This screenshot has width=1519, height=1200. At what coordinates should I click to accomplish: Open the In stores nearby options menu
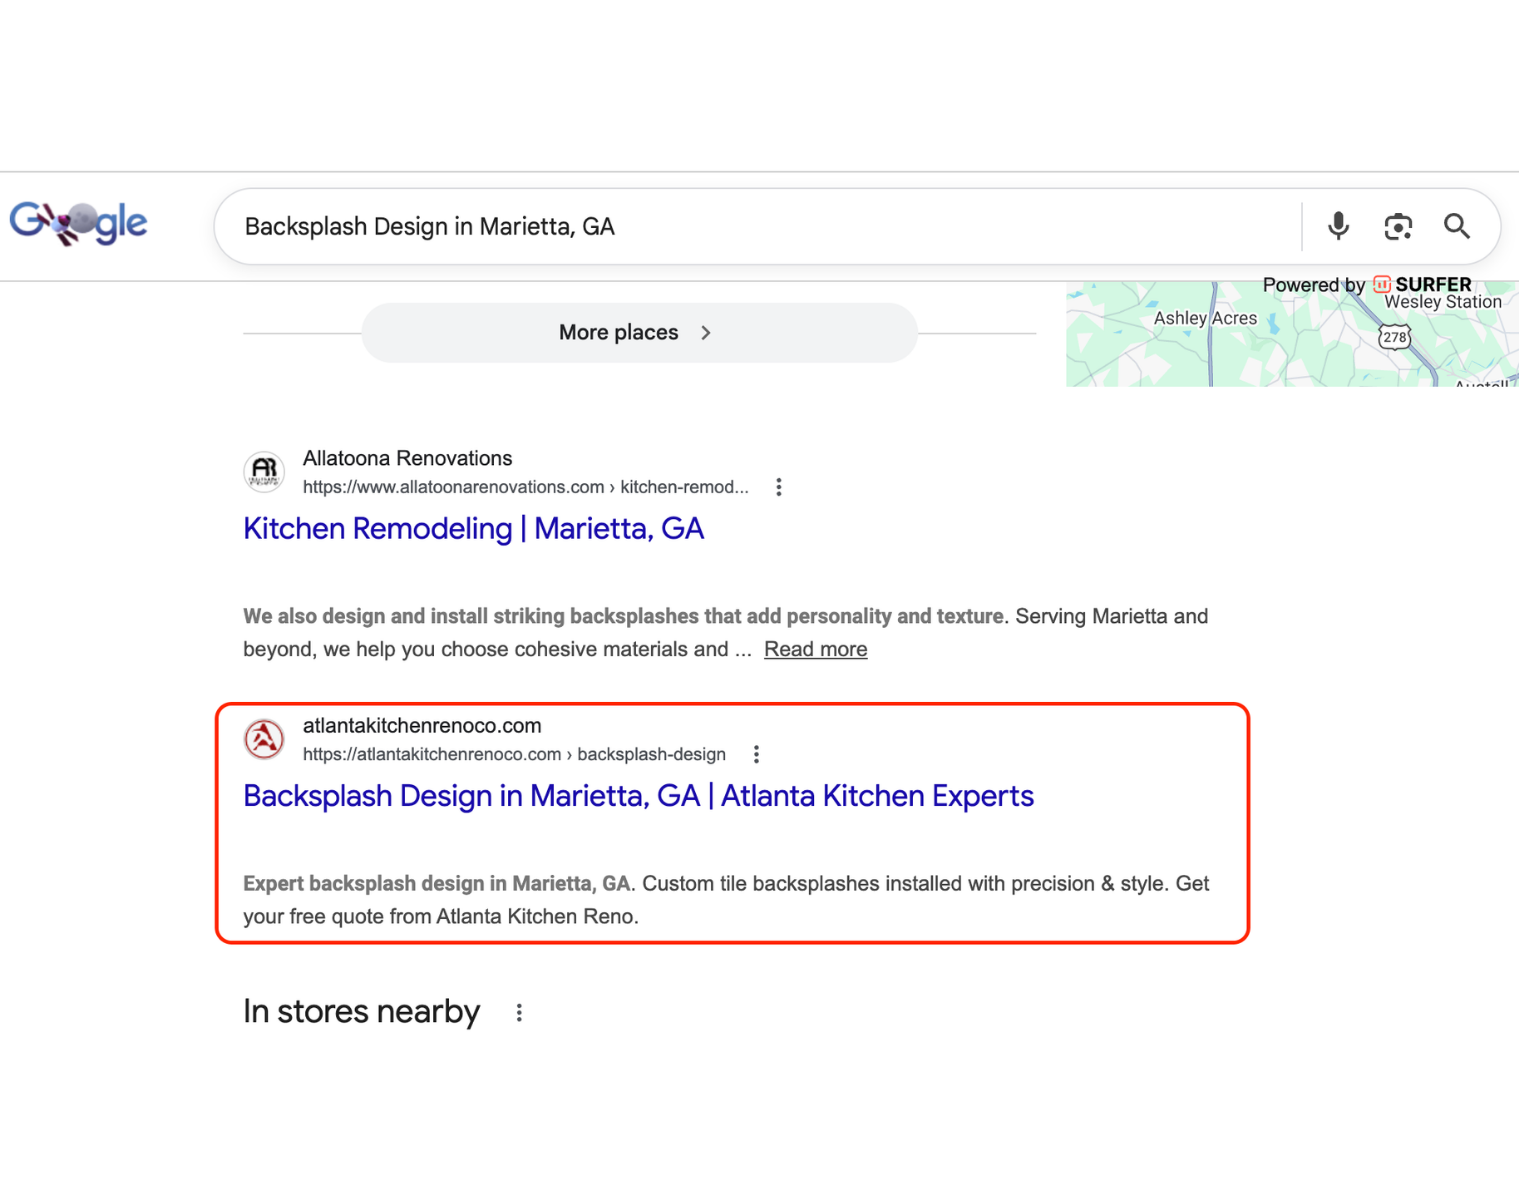519,1012
